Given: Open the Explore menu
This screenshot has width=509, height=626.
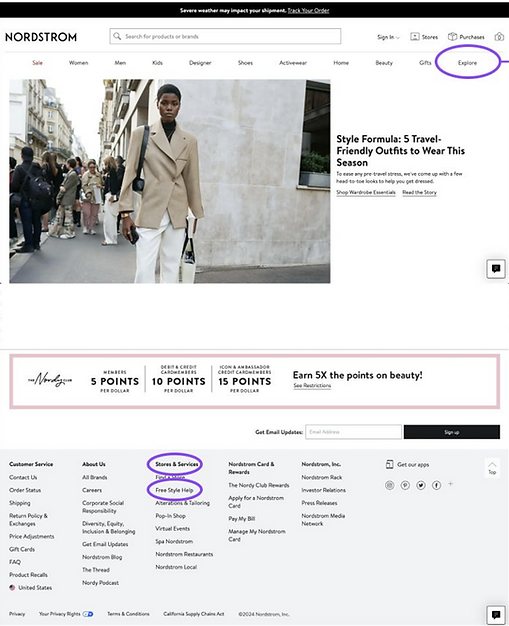Looking at the screenshot, I should (x=467, y=63).
